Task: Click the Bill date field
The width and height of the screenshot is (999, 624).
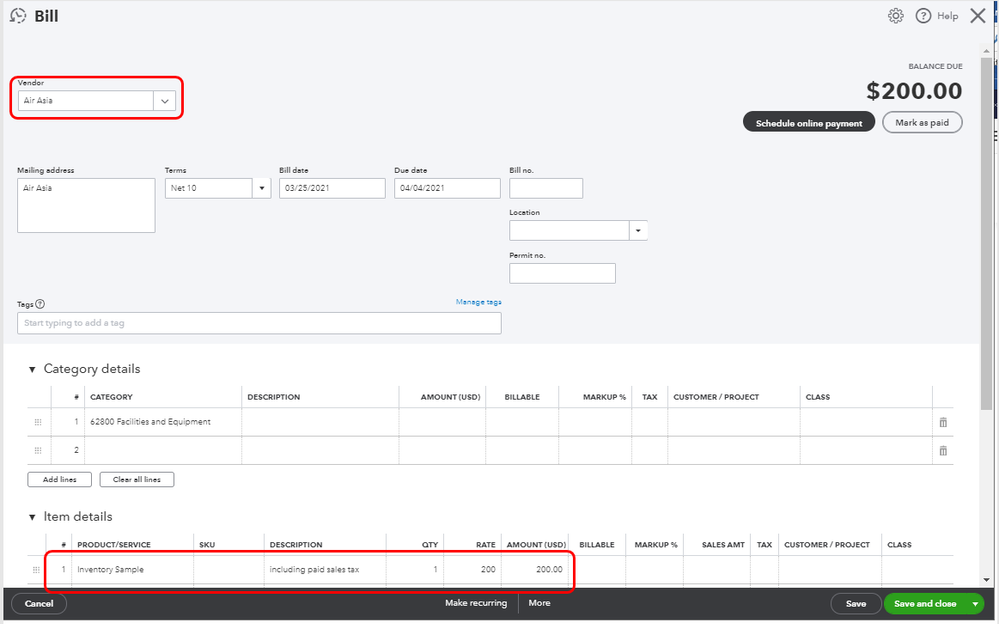Action: click(332, 188)
